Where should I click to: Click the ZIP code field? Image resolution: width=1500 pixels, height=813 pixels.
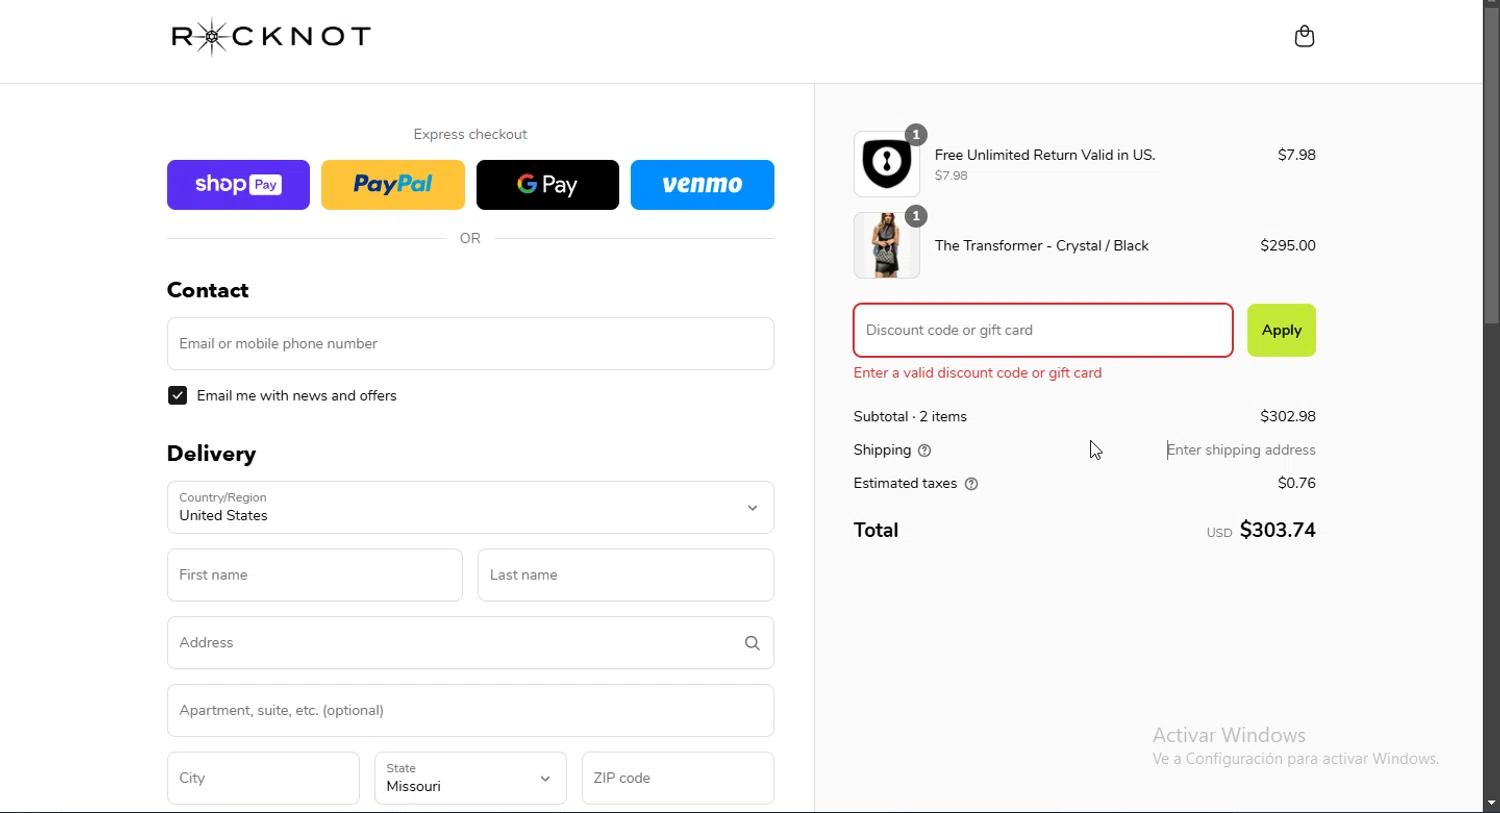(678, 778)
